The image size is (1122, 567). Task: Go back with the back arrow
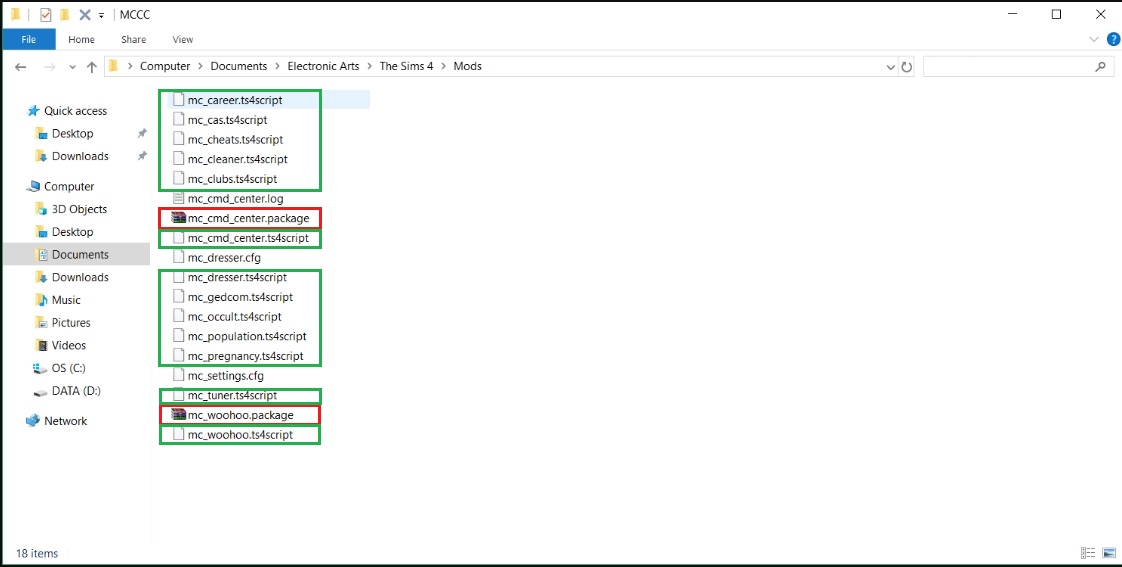click(x=21, y=67)
